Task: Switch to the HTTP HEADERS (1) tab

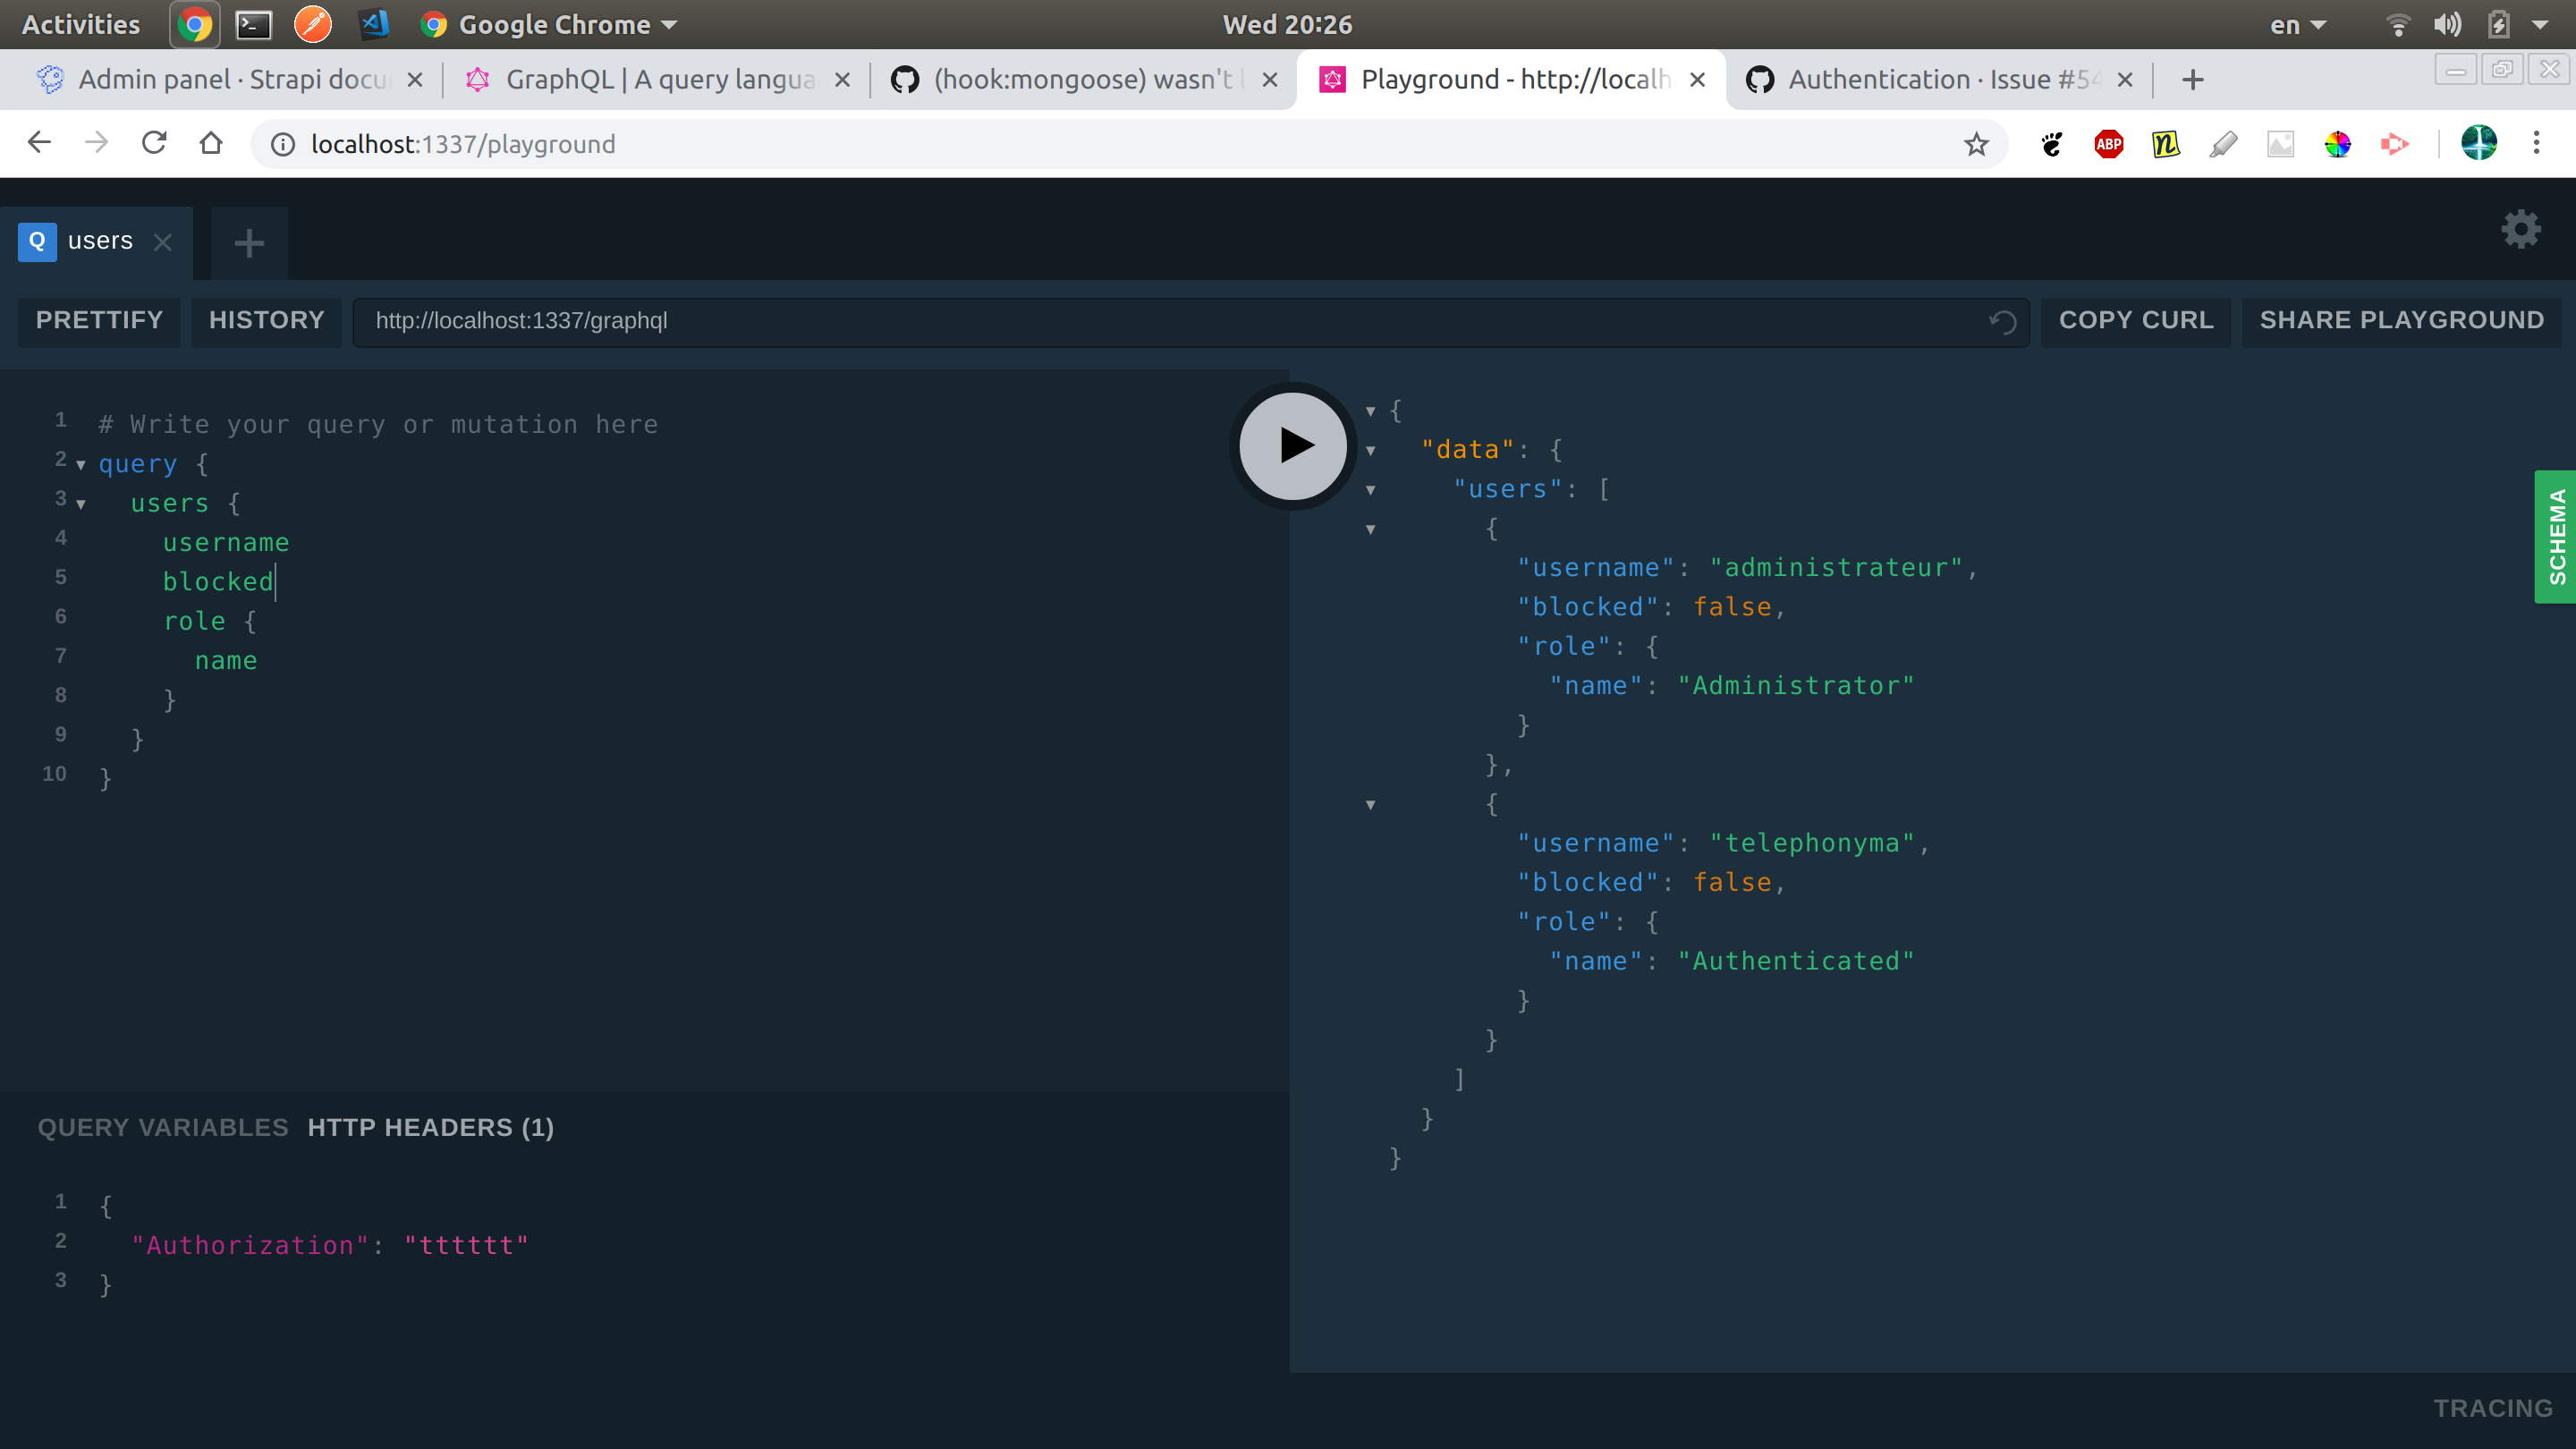Action: pos(431,1128)
